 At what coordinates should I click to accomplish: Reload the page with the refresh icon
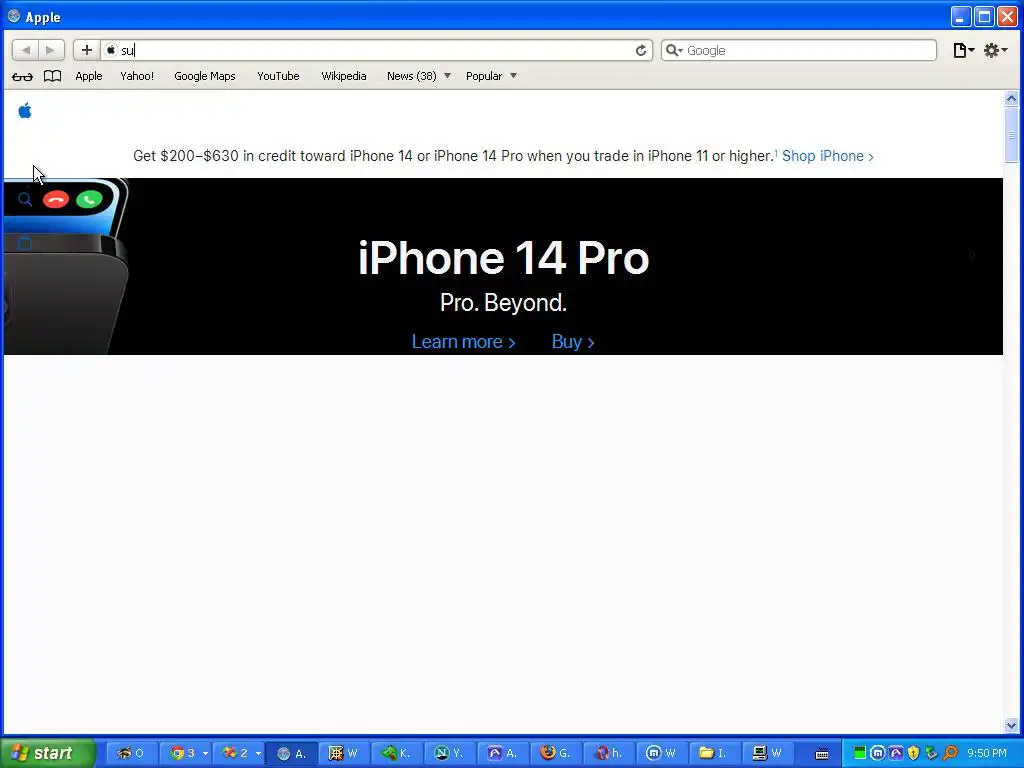641,50
